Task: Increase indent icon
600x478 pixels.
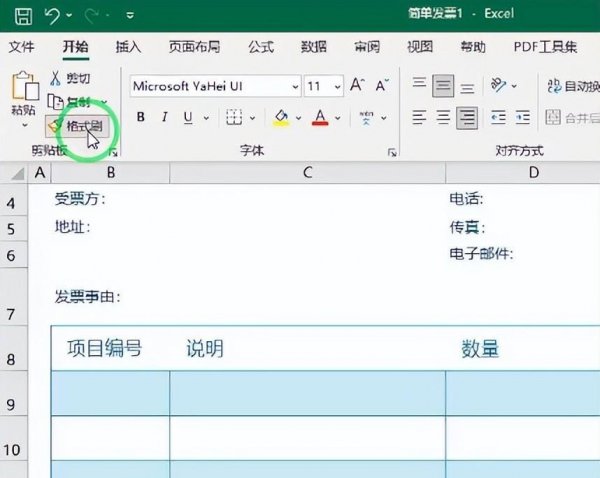Action: [523, 117]
